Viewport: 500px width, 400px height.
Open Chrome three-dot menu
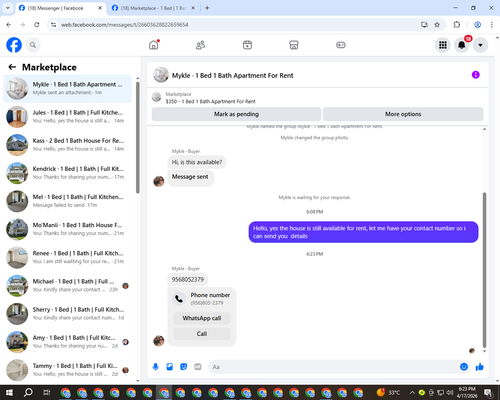492,25
